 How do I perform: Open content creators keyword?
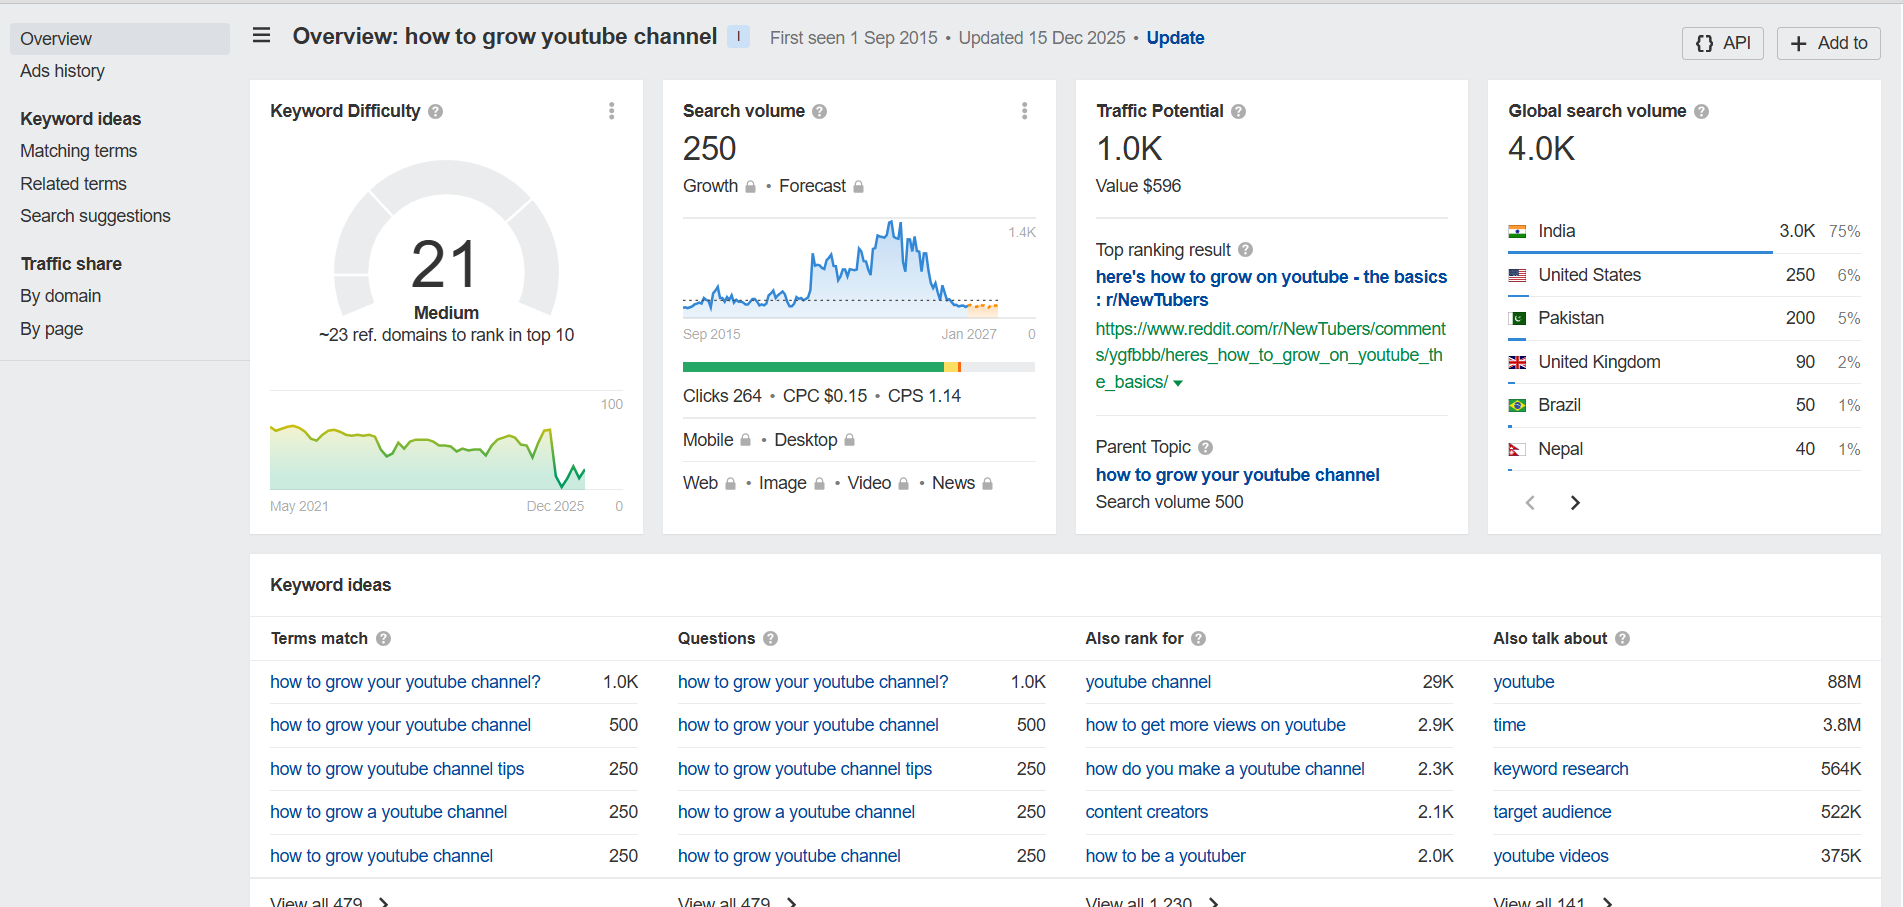pos(1146,812)
